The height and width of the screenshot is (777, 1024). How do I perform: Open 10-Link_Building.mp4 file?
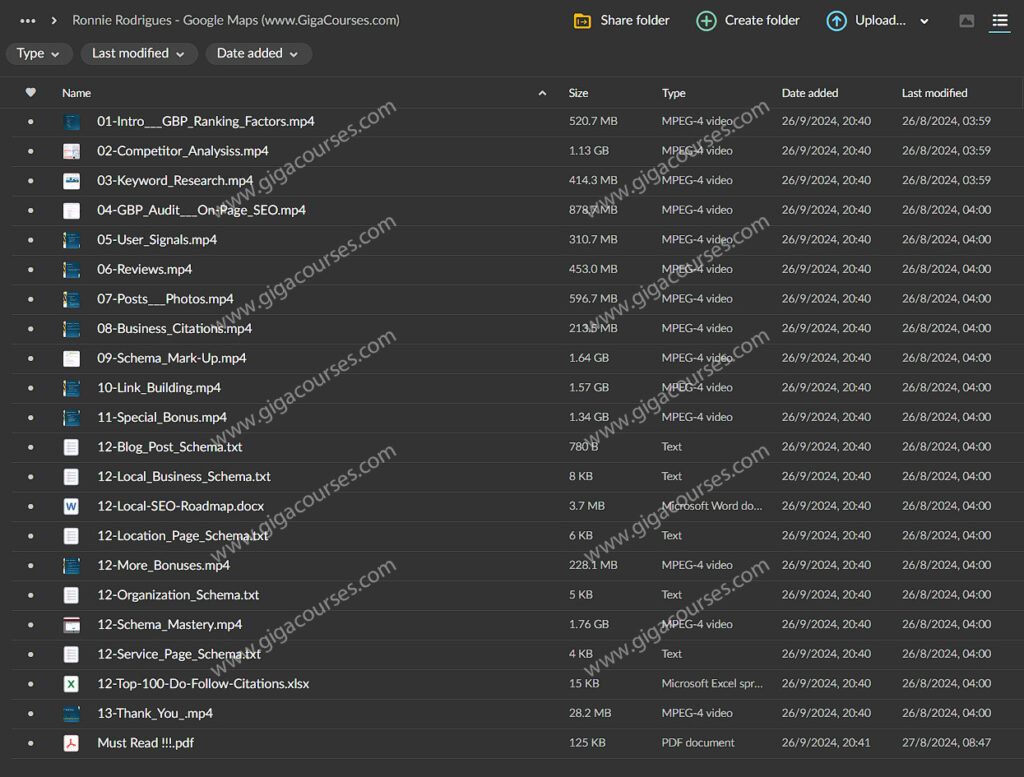tap(159, 388)
